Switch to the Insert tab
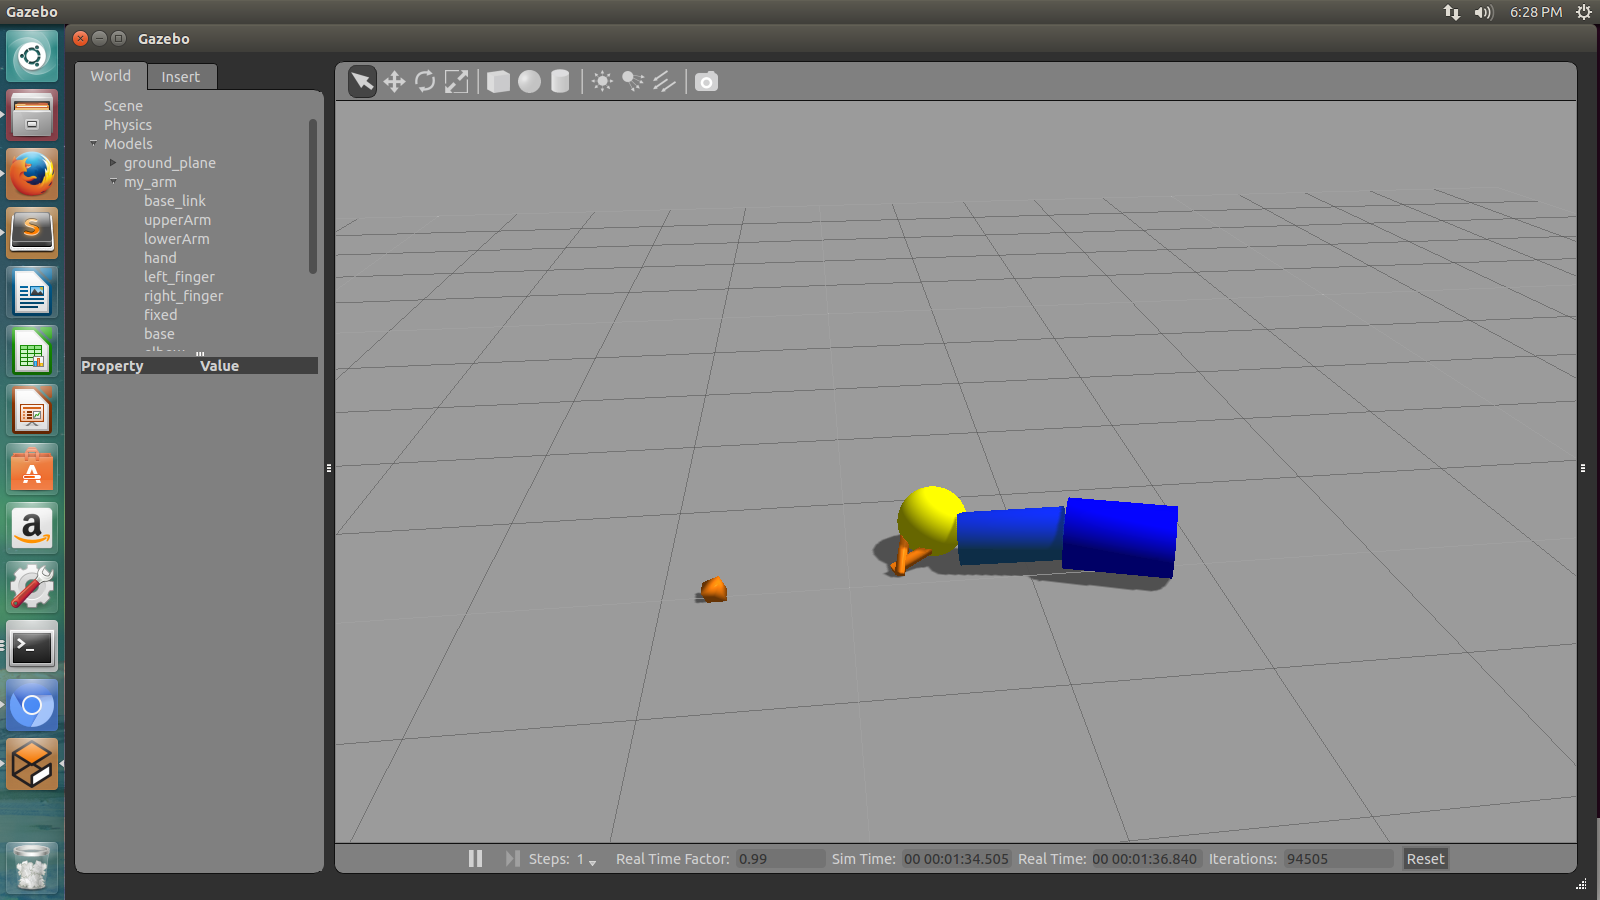Image resolution: width=1600 pixels, height=900 pixels. (x=181, y=77)
